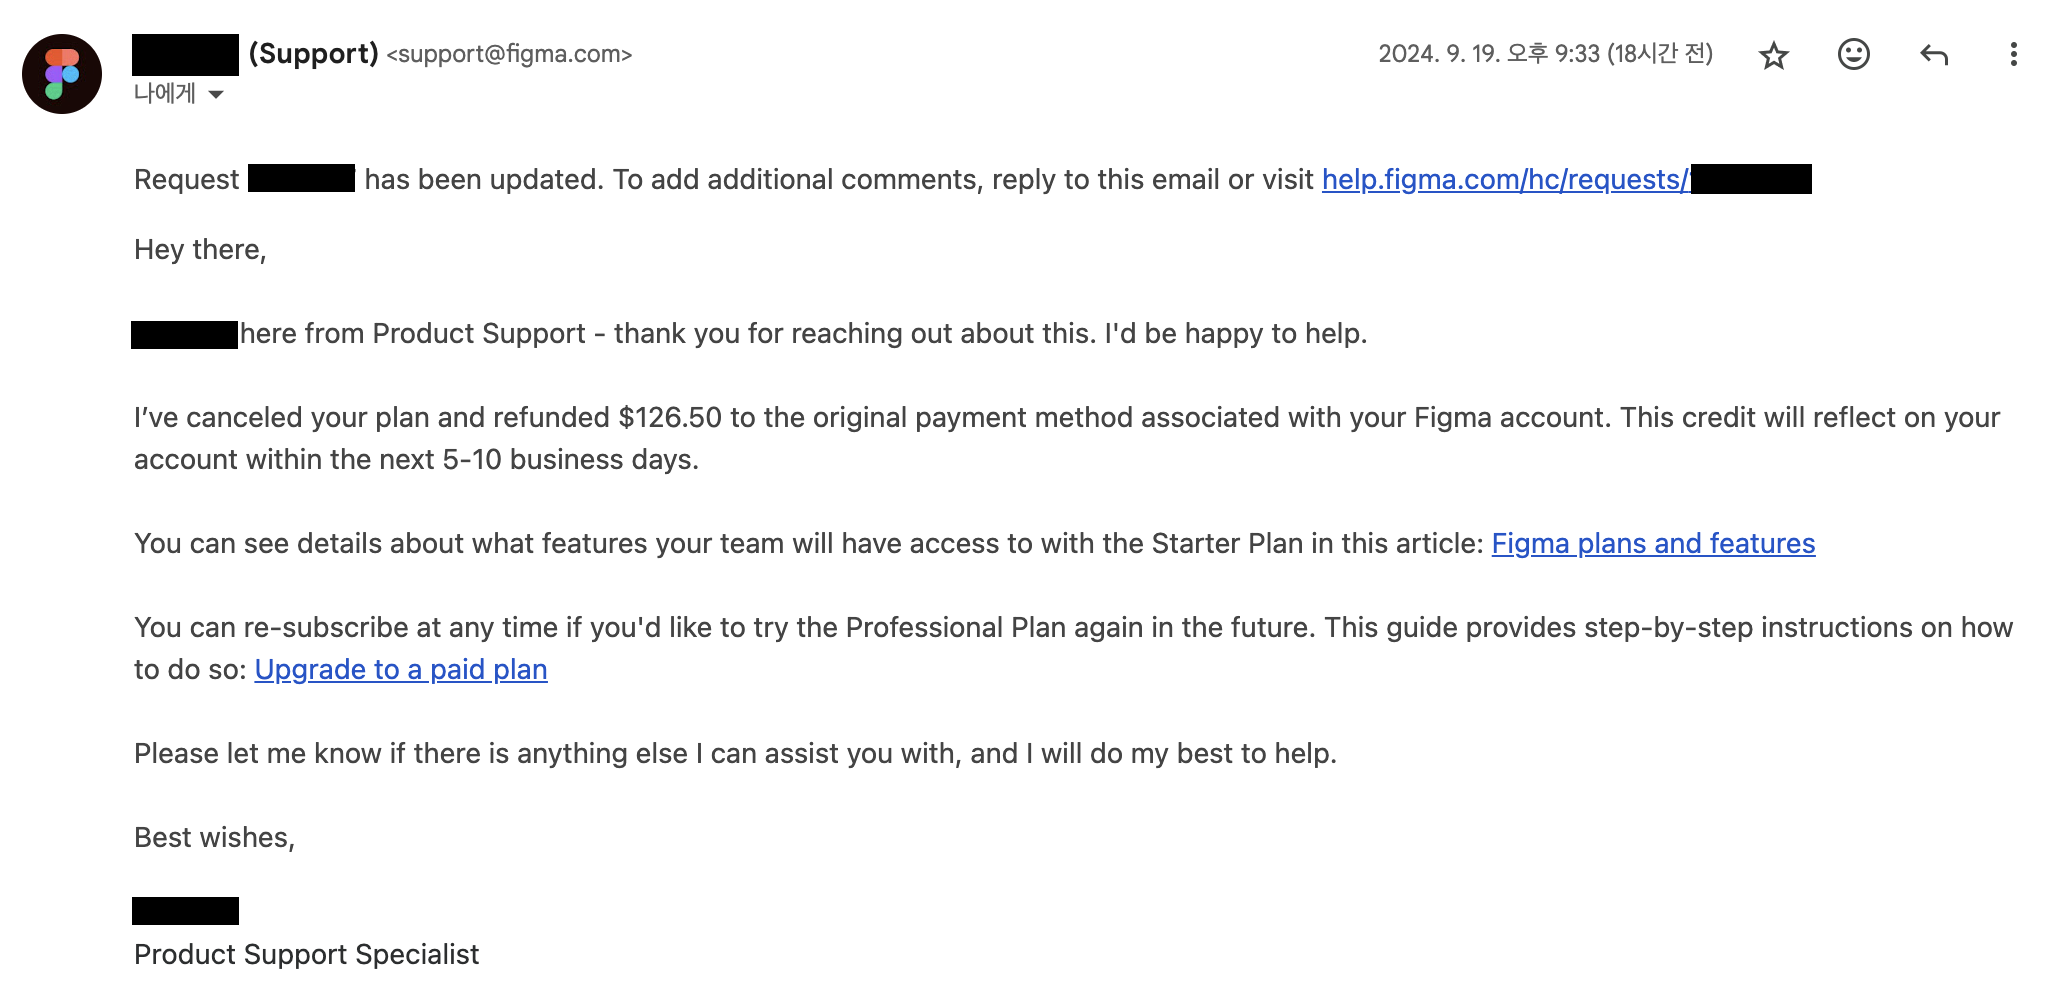
Task: Click the Please let me know sentence
Action: point(735,753)
